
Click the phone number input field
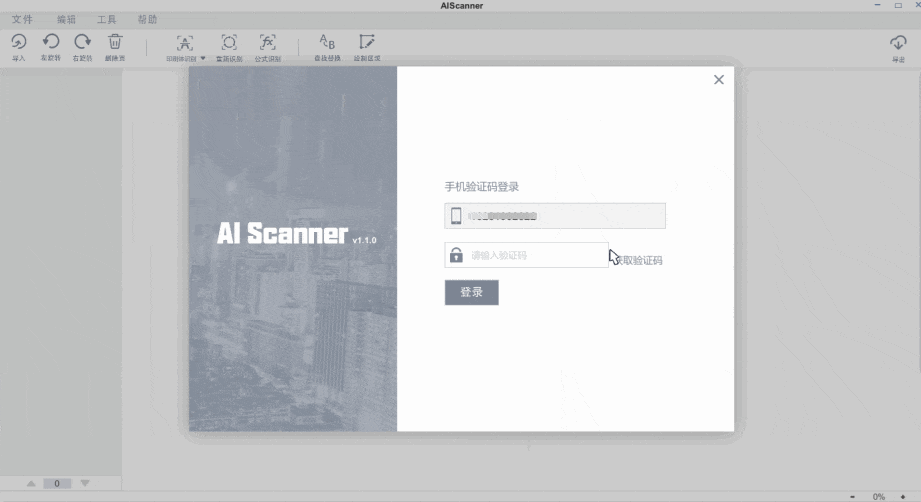pos(555,216)
